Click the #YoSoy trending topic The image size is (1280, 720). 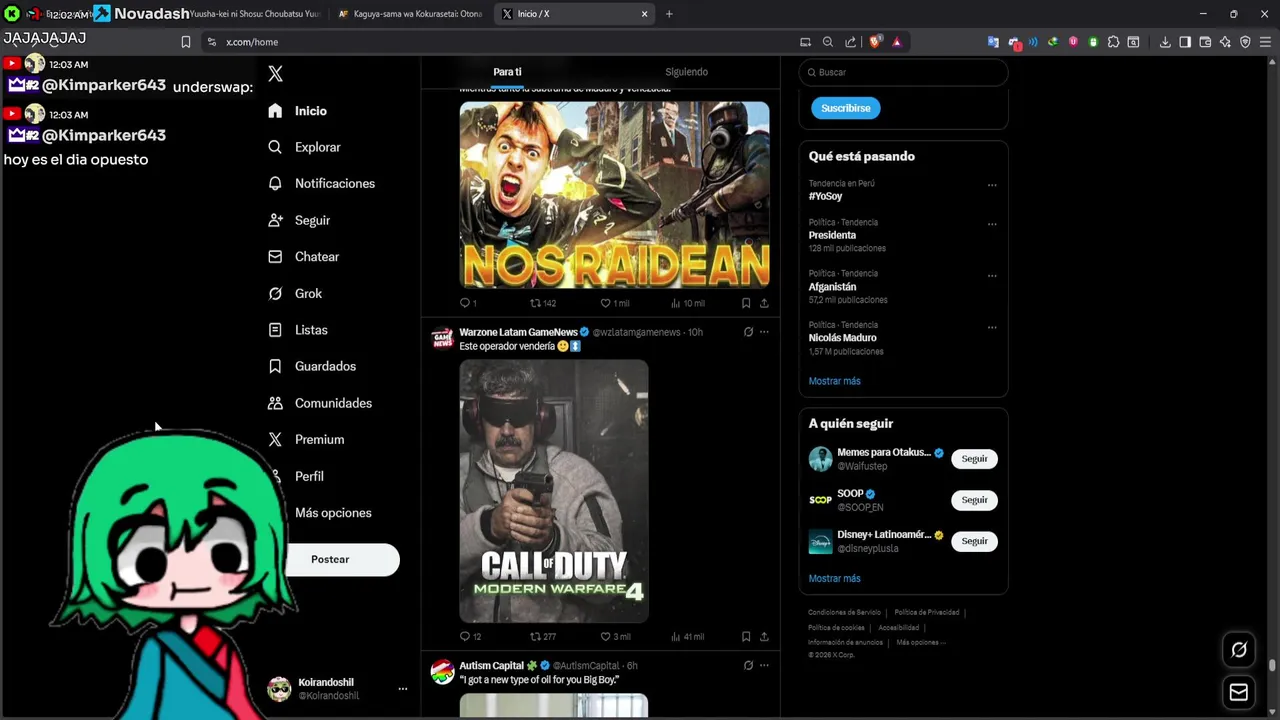coord(826,197)
